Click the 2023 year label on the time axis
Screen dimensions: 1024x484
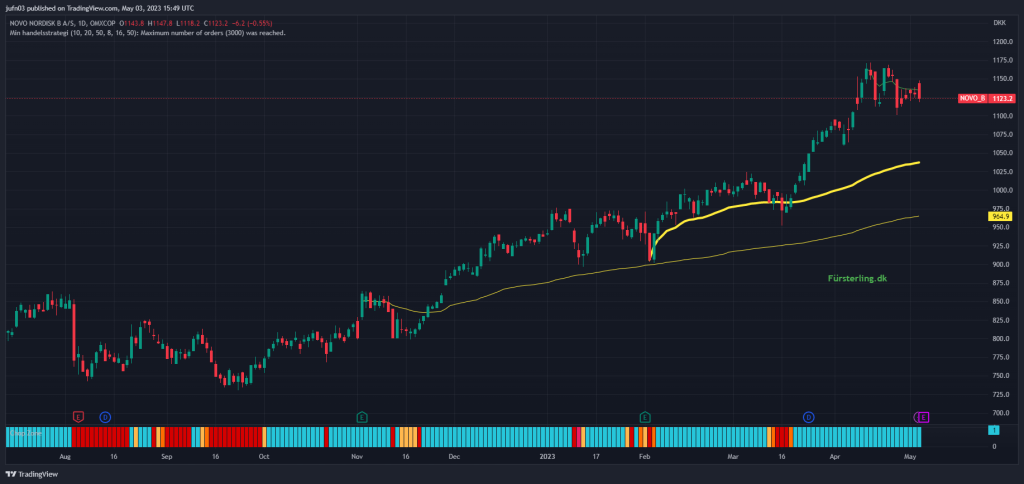[x=549, y=458]
